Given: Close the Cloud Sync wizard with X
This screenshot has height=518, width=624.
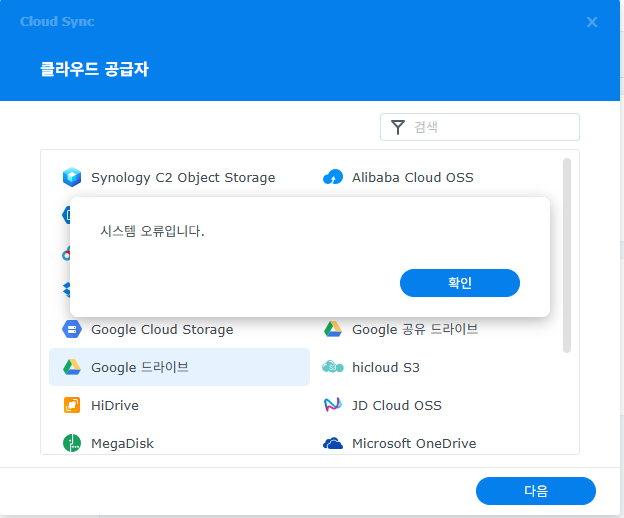Looking at the screenshot, I should tap(592, 22).
